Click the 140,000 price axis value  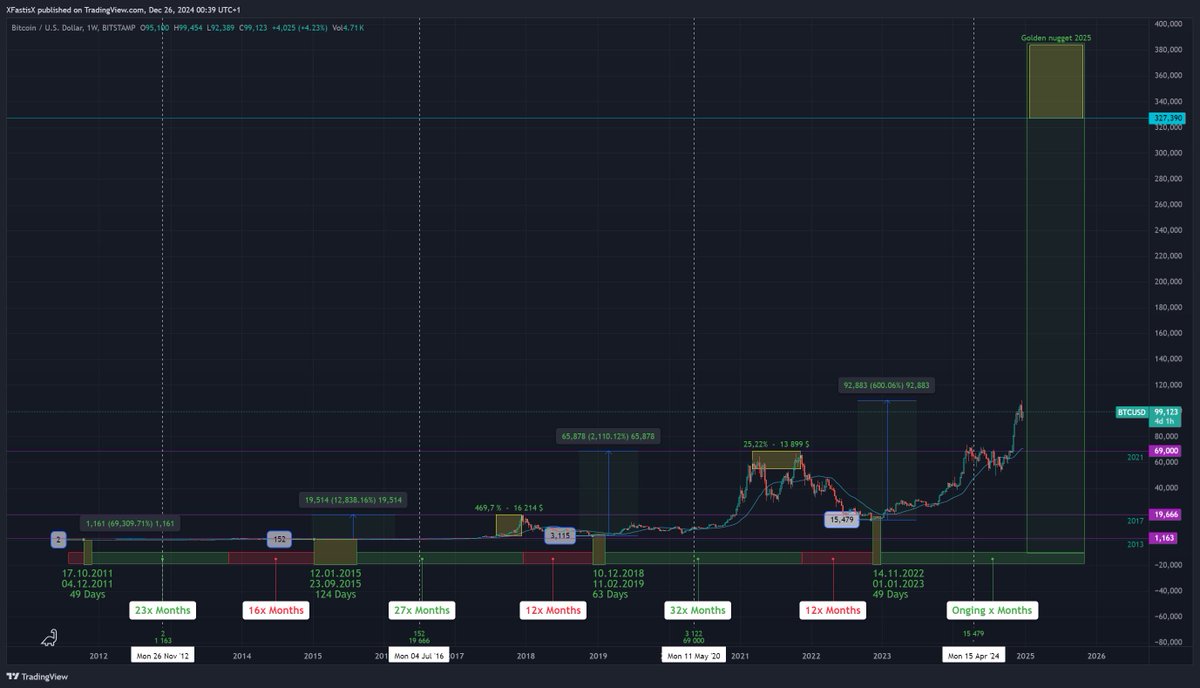point(1169,359)
